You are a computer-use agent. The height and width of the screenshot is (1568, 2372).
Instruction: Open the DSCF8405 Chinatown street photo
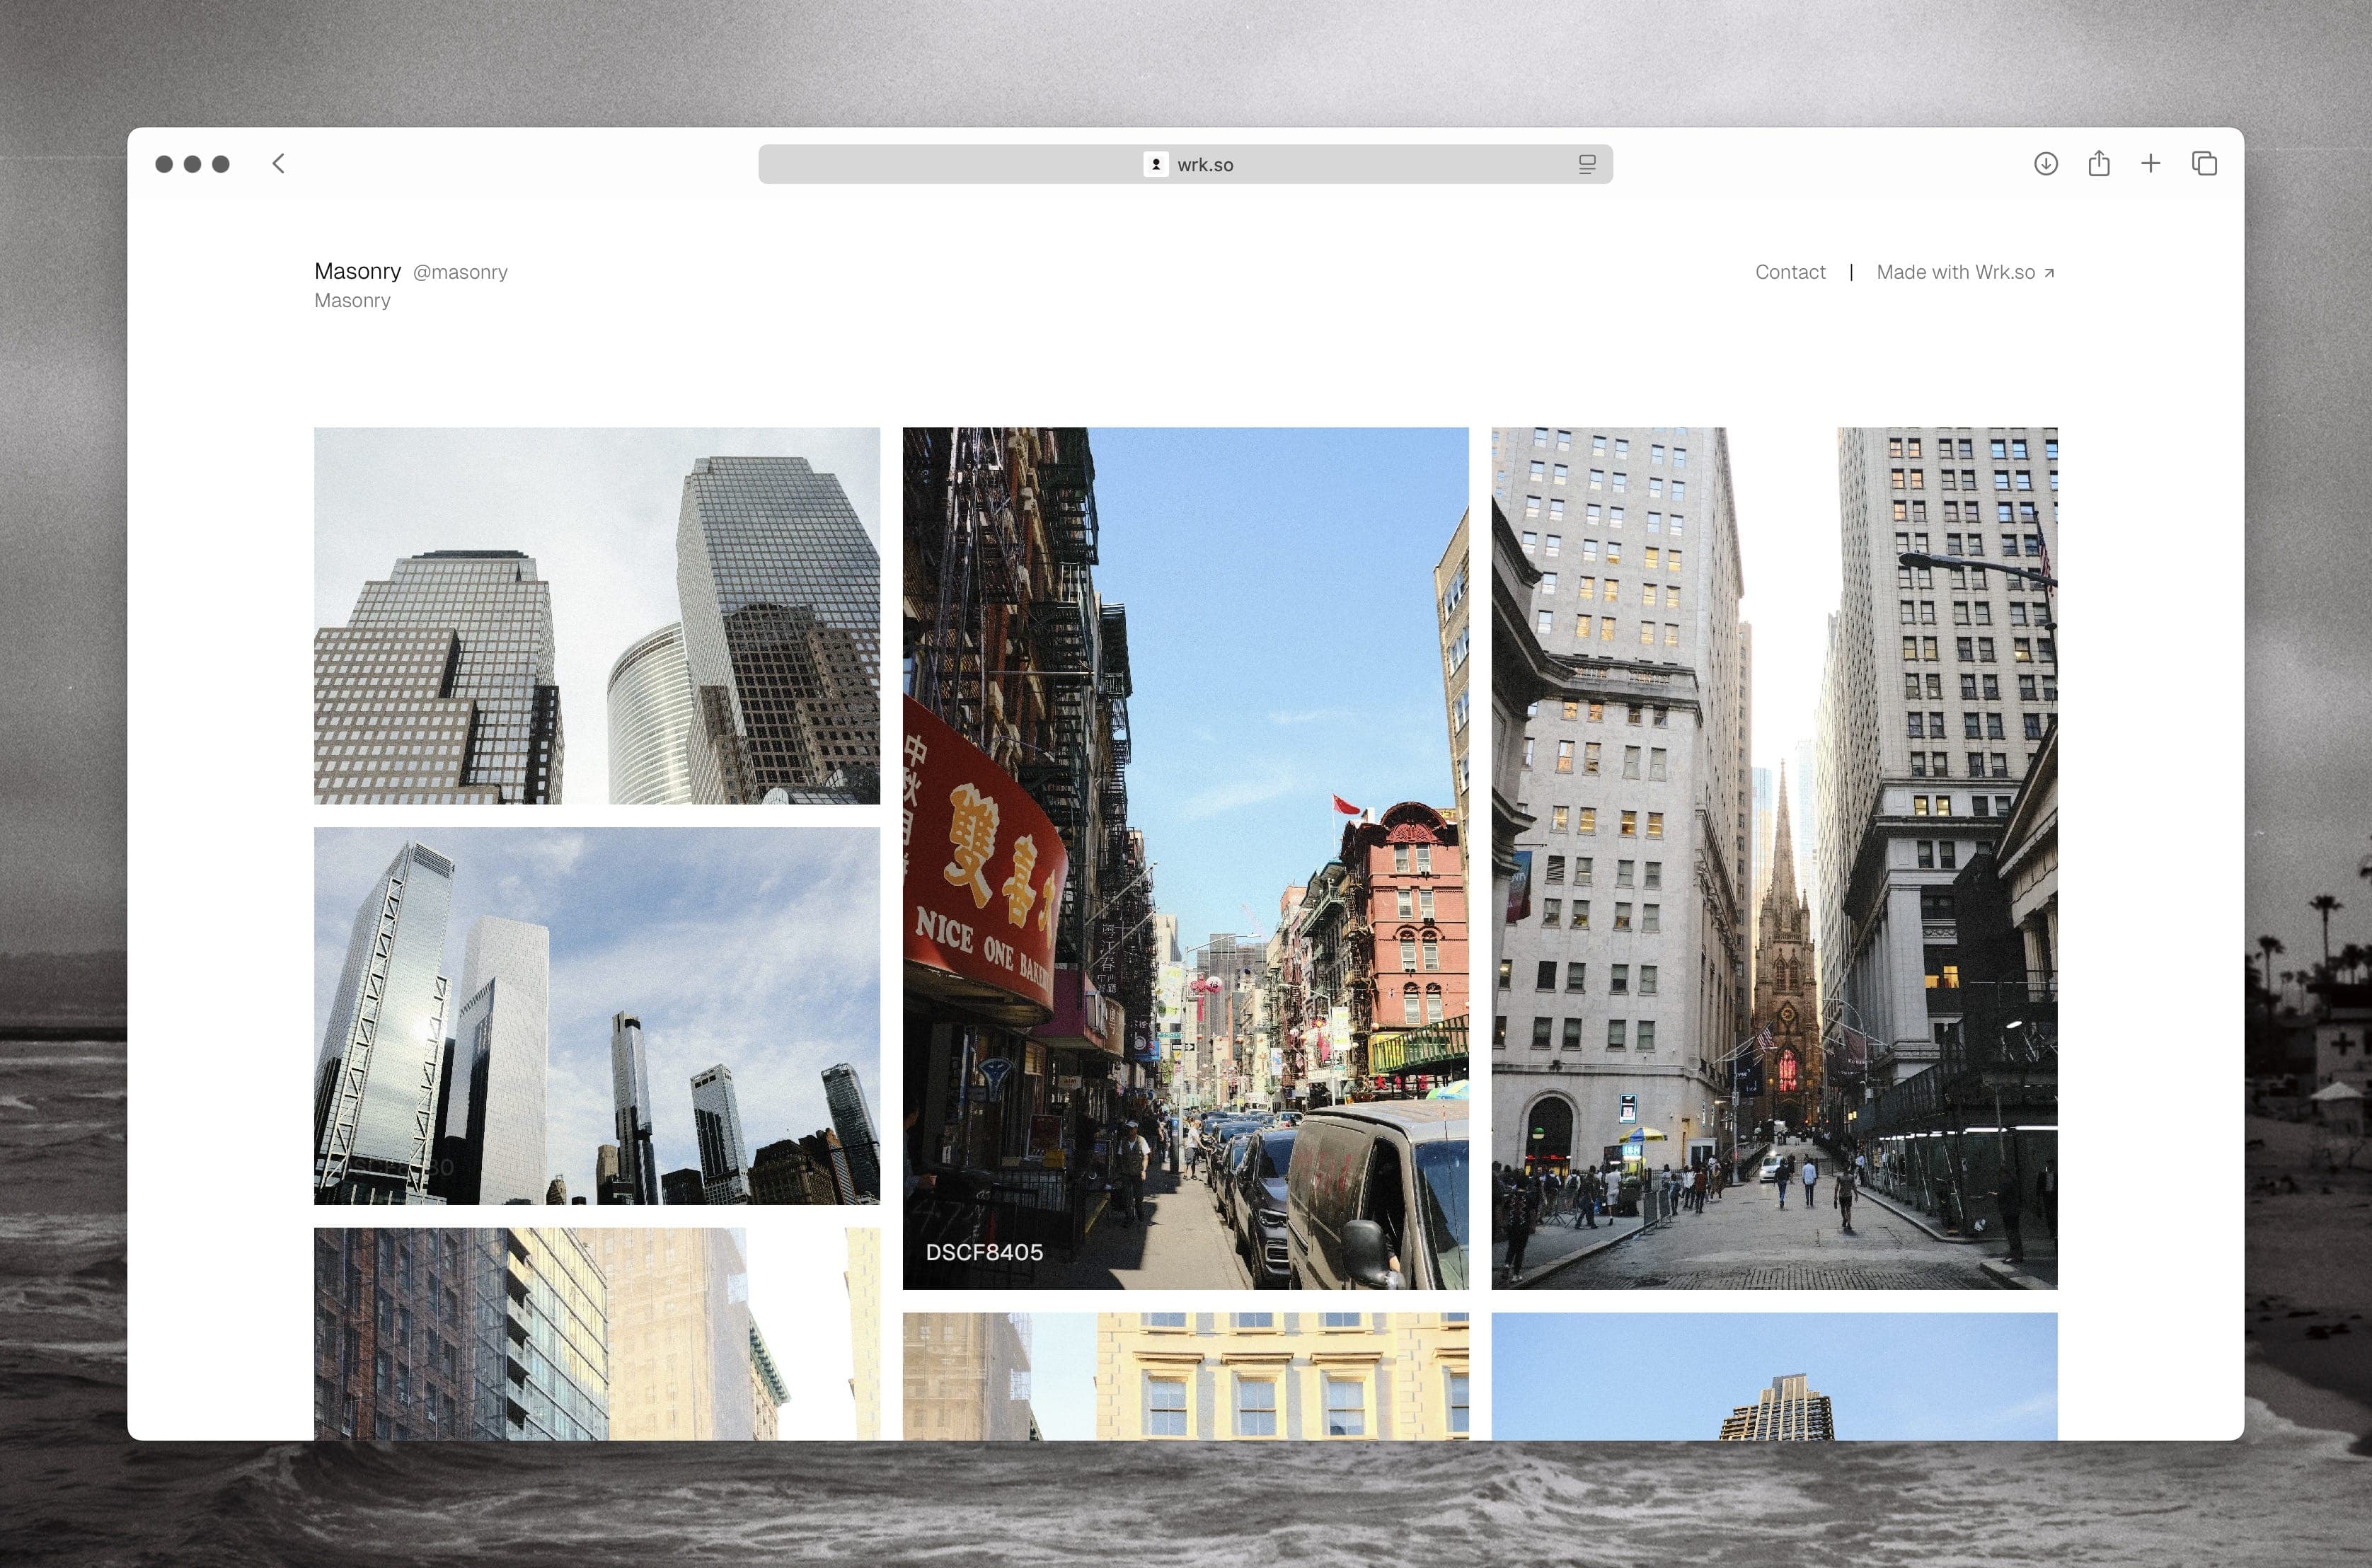tap(1185, 857)
